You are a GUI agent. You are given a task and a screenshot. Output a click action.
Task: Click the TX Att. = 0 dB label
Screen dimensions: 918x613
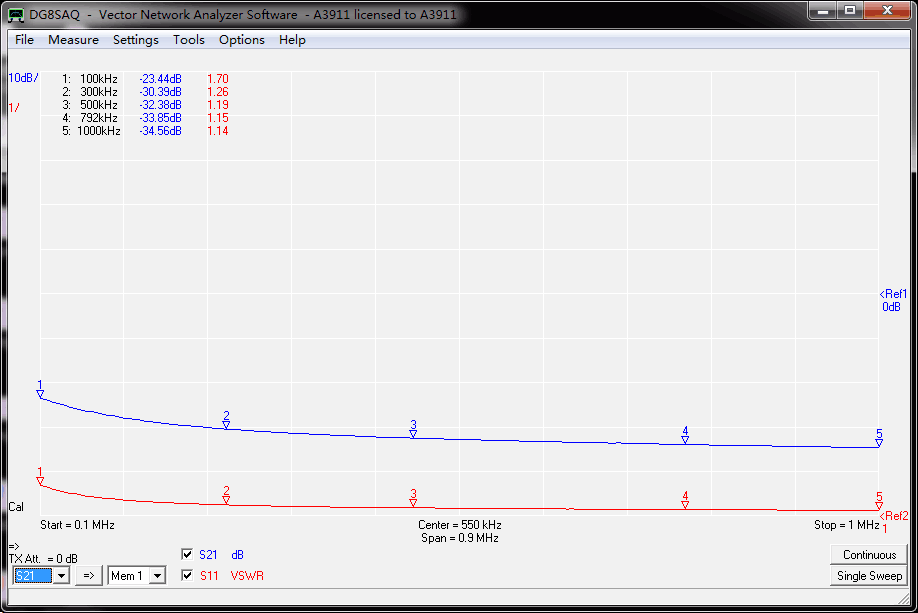point(43,559)
